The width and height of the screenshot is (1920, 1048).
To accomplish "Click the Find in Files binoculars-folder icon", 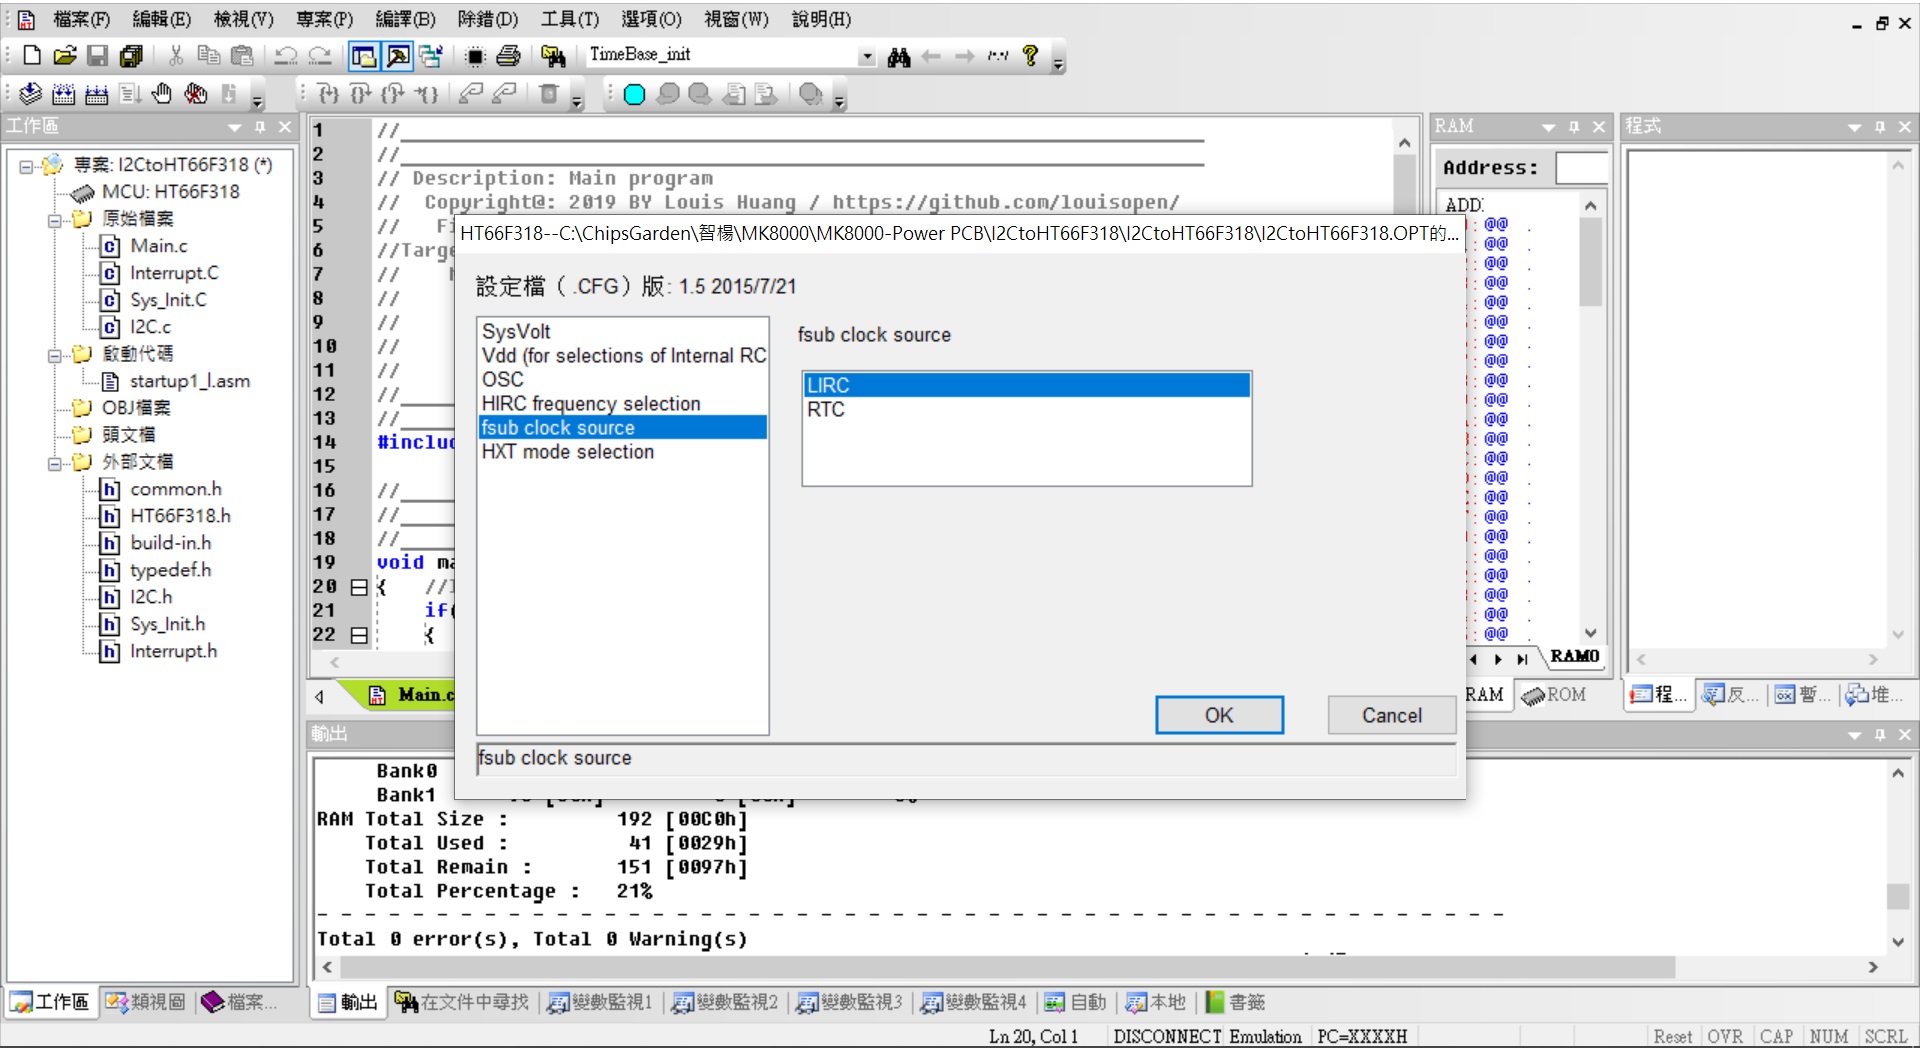I will (x=553, y=56).
